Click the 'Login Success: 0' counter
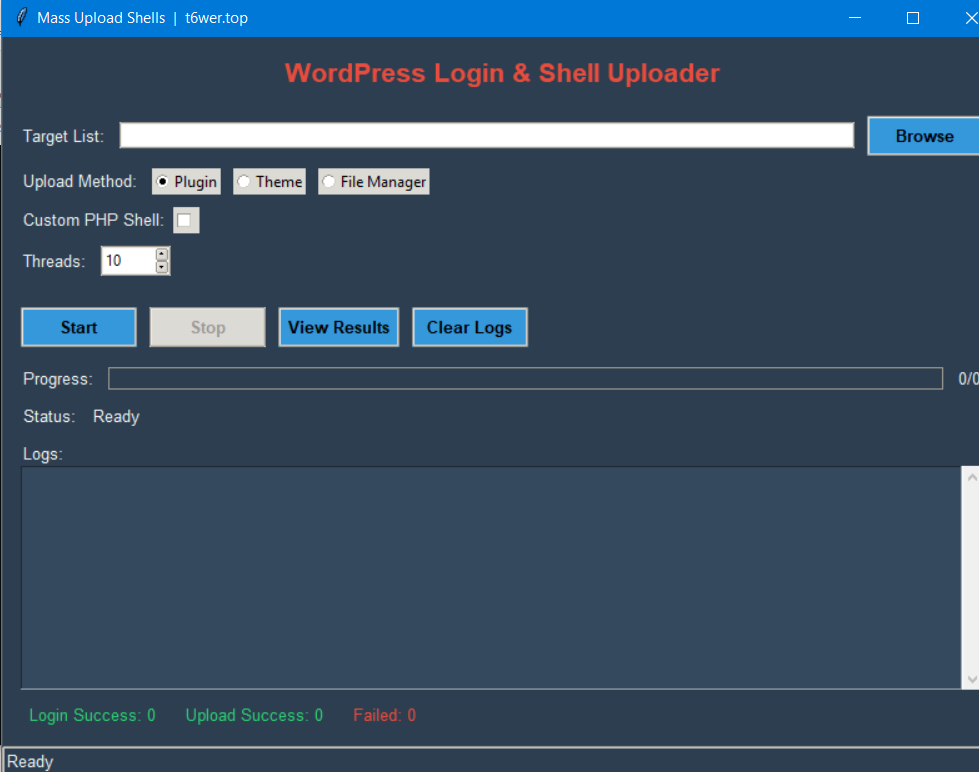The height and width of the screenshot is (772, 979). click(x=92, y=715)
